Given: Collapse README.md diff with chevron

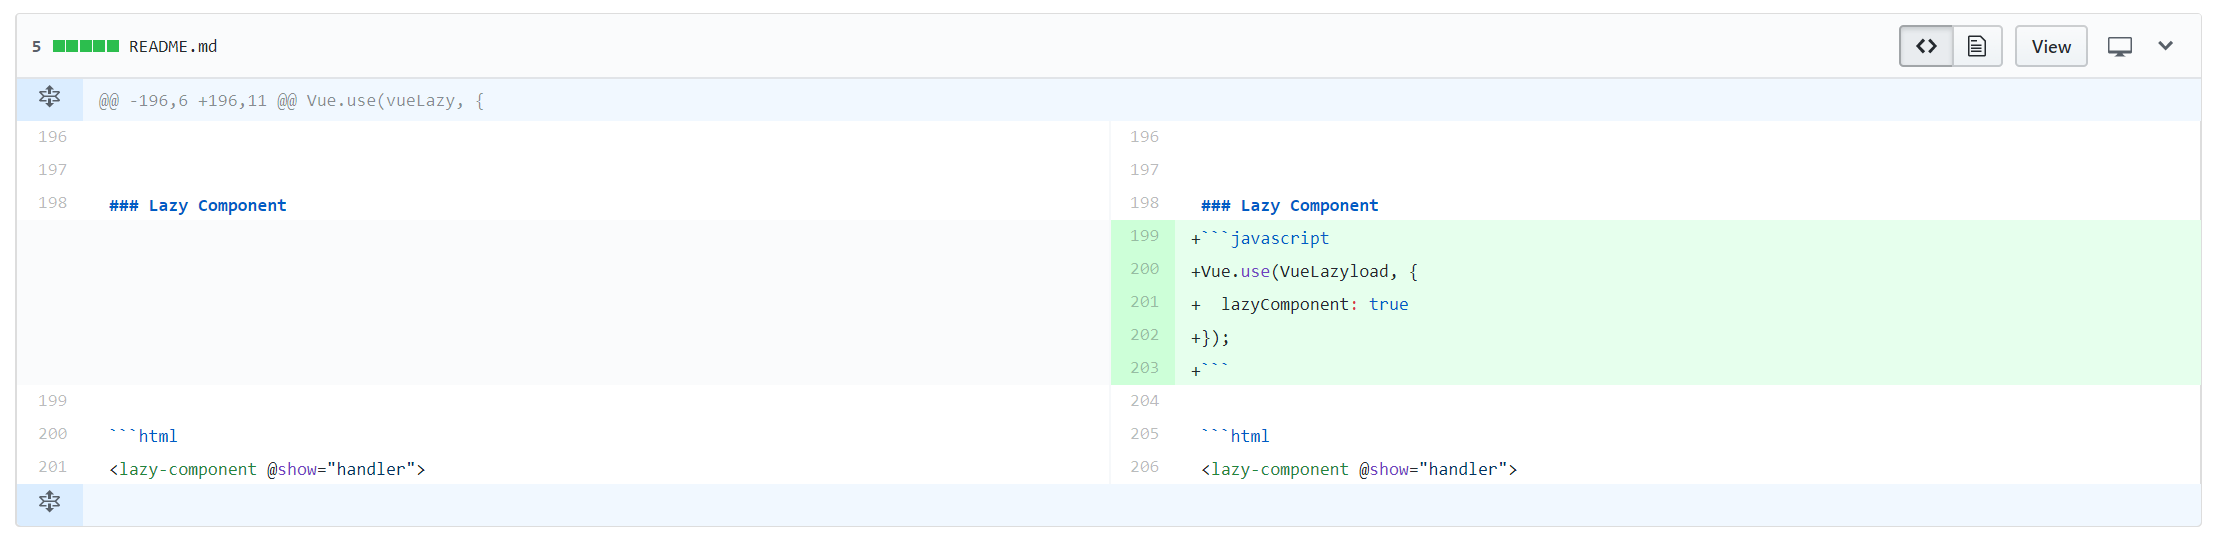Looking at the screenshot, I should (x=2166, y=46).
